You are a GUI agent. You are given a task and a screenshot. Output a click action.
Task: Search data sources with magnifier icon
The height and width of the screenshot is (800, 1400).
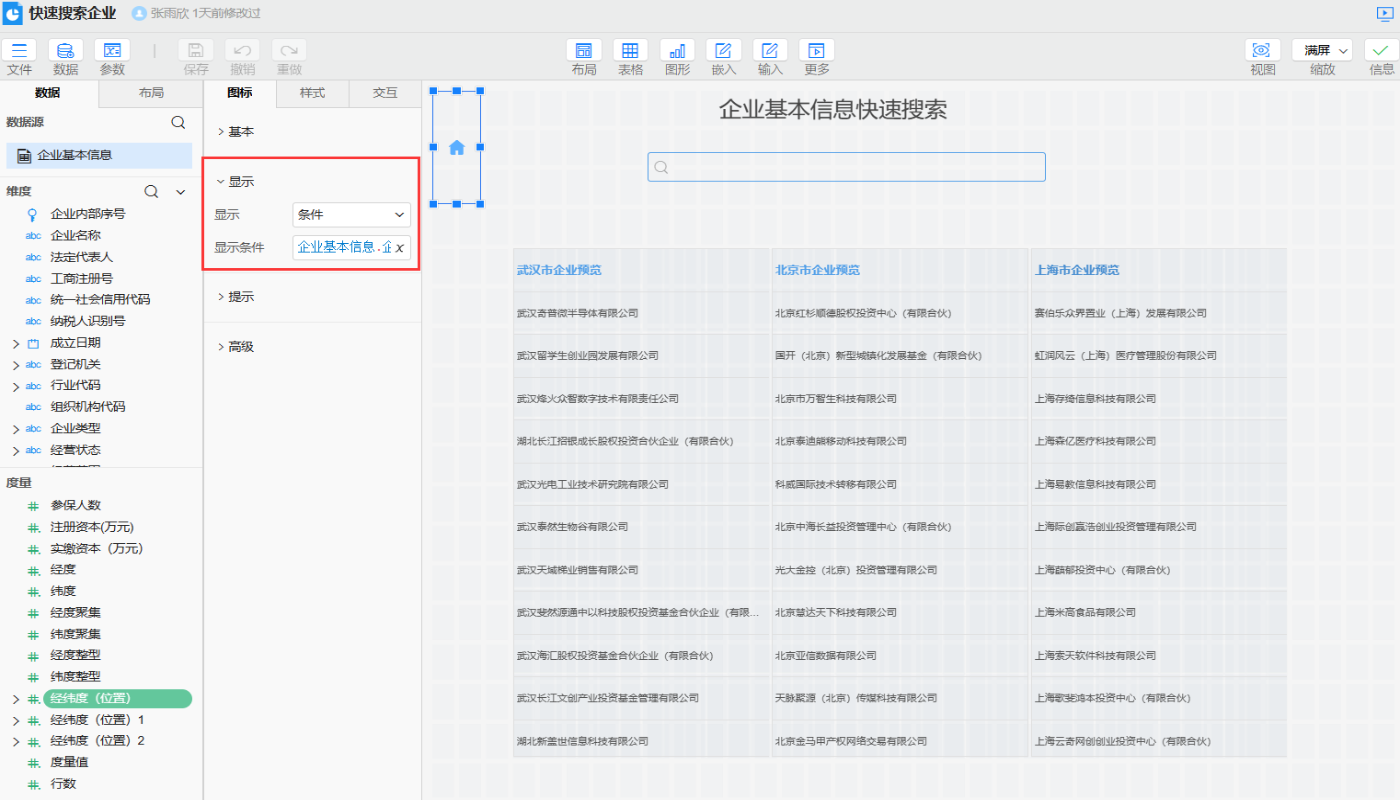(x=178, y=122)
